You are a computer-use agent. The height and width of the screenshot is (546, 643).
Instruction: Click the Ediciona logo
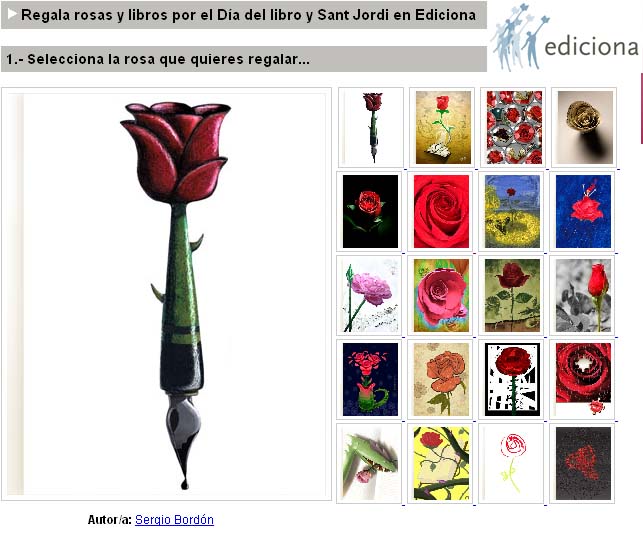click(565, 38)
